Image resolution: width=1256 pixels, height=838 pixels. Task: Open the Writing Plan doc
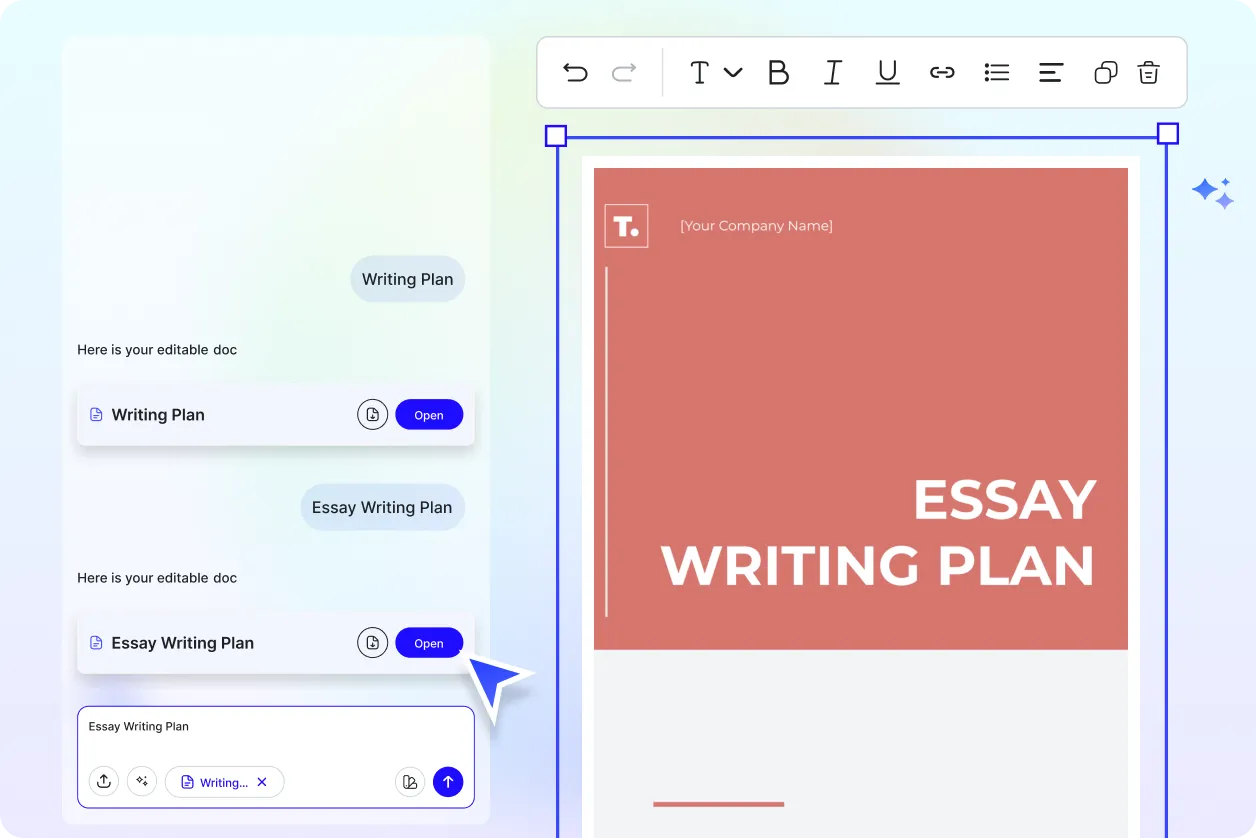click(429, 415)
